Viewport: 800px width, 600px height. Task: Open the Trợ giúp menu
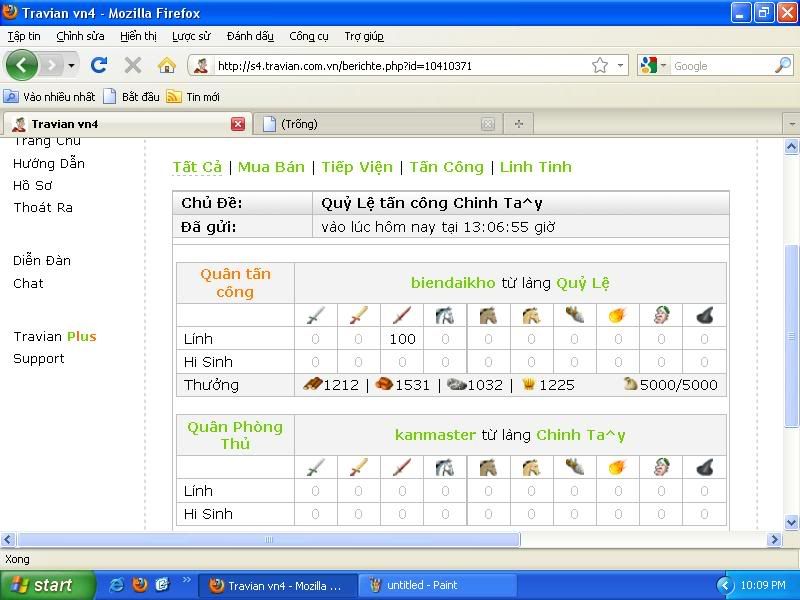[364, 36]
